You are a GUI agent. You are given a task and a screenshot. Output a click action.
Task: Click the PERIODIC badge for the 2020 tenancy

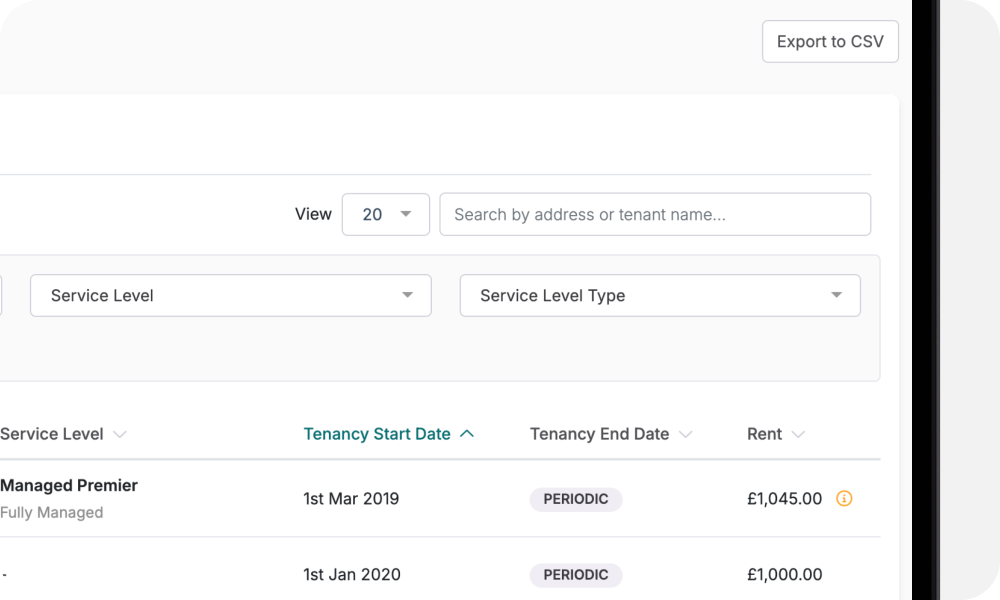pyautogui.click(x=576, y=574)
